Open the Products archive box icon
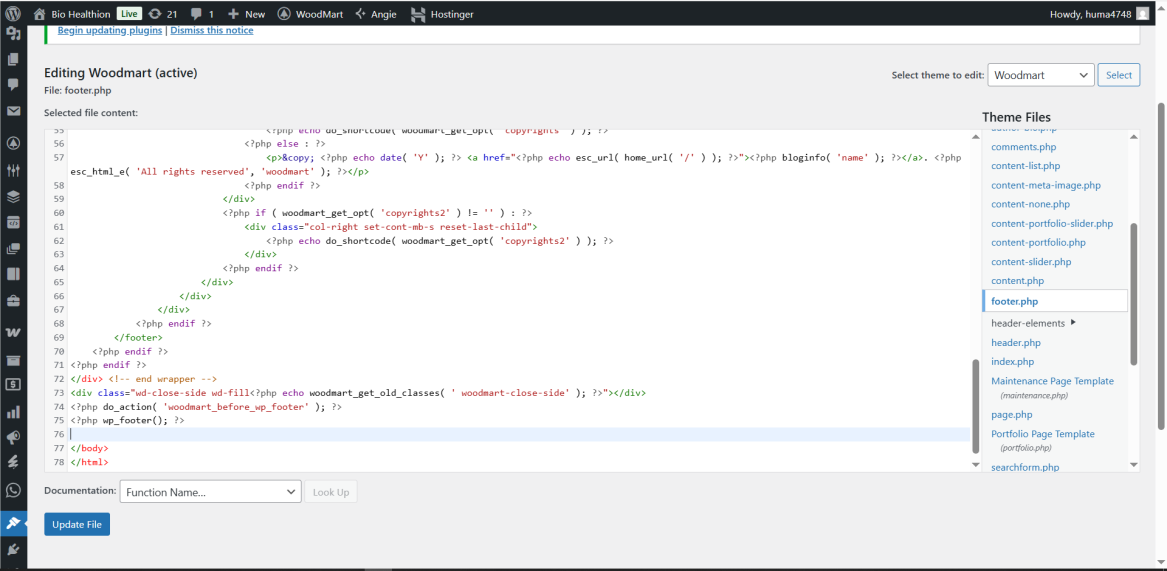The width and height of the screenshot is (1167, 571). click(x=13, y=360)
